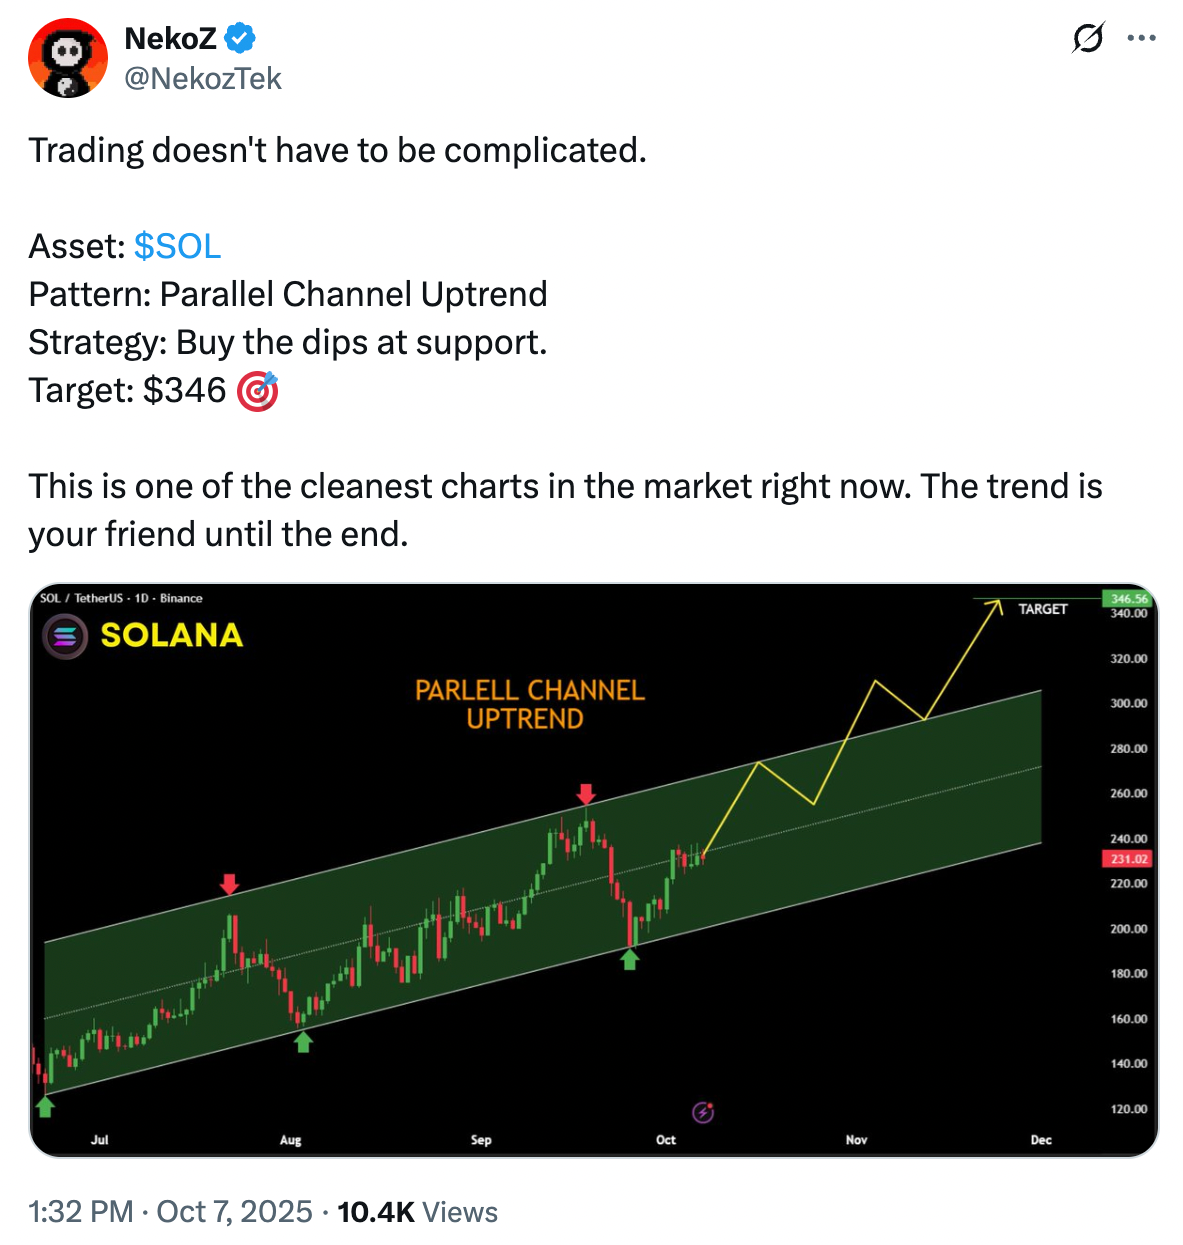Click the 10.4K Views count
The width and height of the screenshot is (1183, 1245).
coord(417,1212)
